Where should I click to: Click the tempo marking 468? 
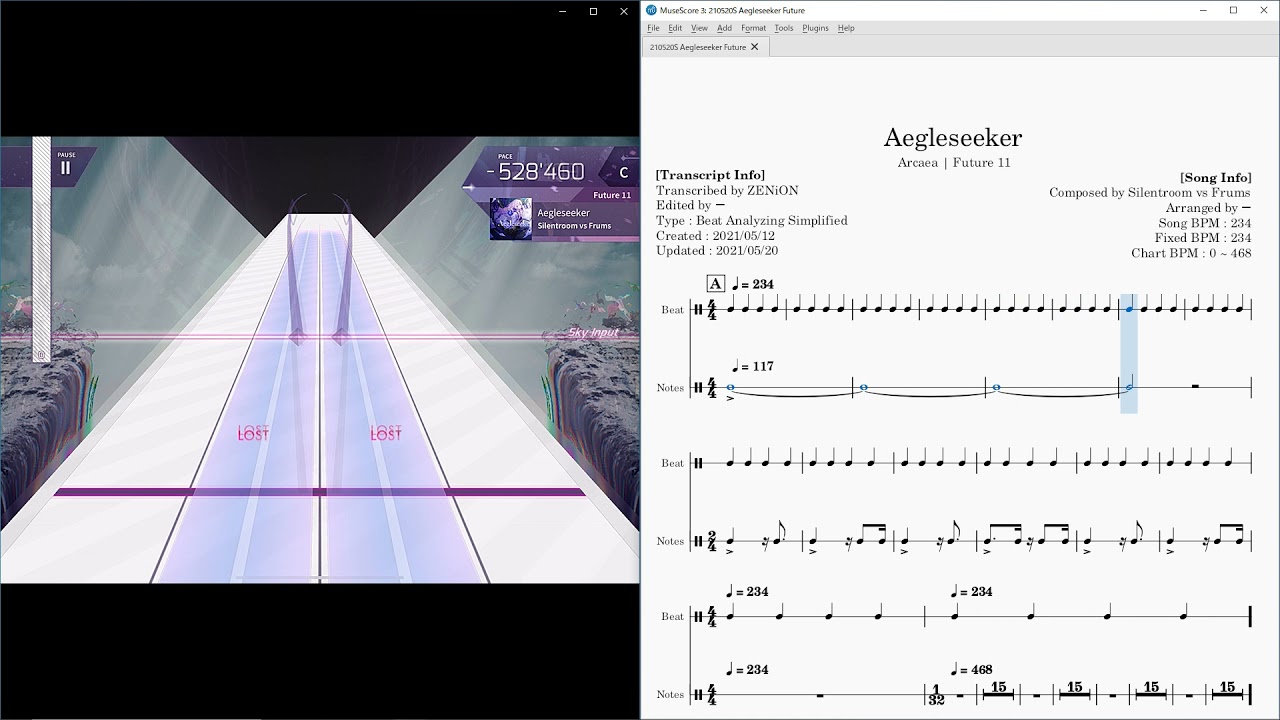[x=972, y=669]
